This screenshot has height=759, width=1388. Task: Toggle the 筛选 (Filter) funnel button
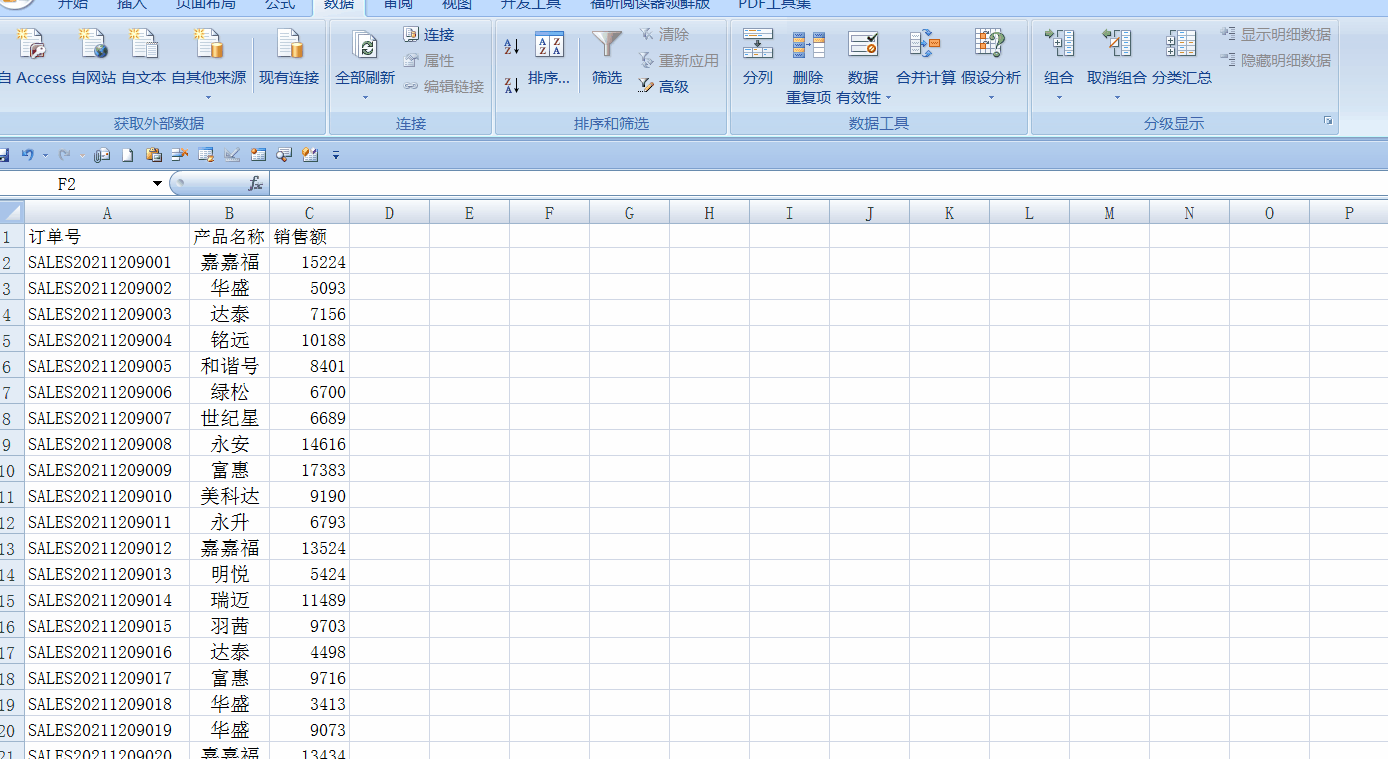click(607, 45)
